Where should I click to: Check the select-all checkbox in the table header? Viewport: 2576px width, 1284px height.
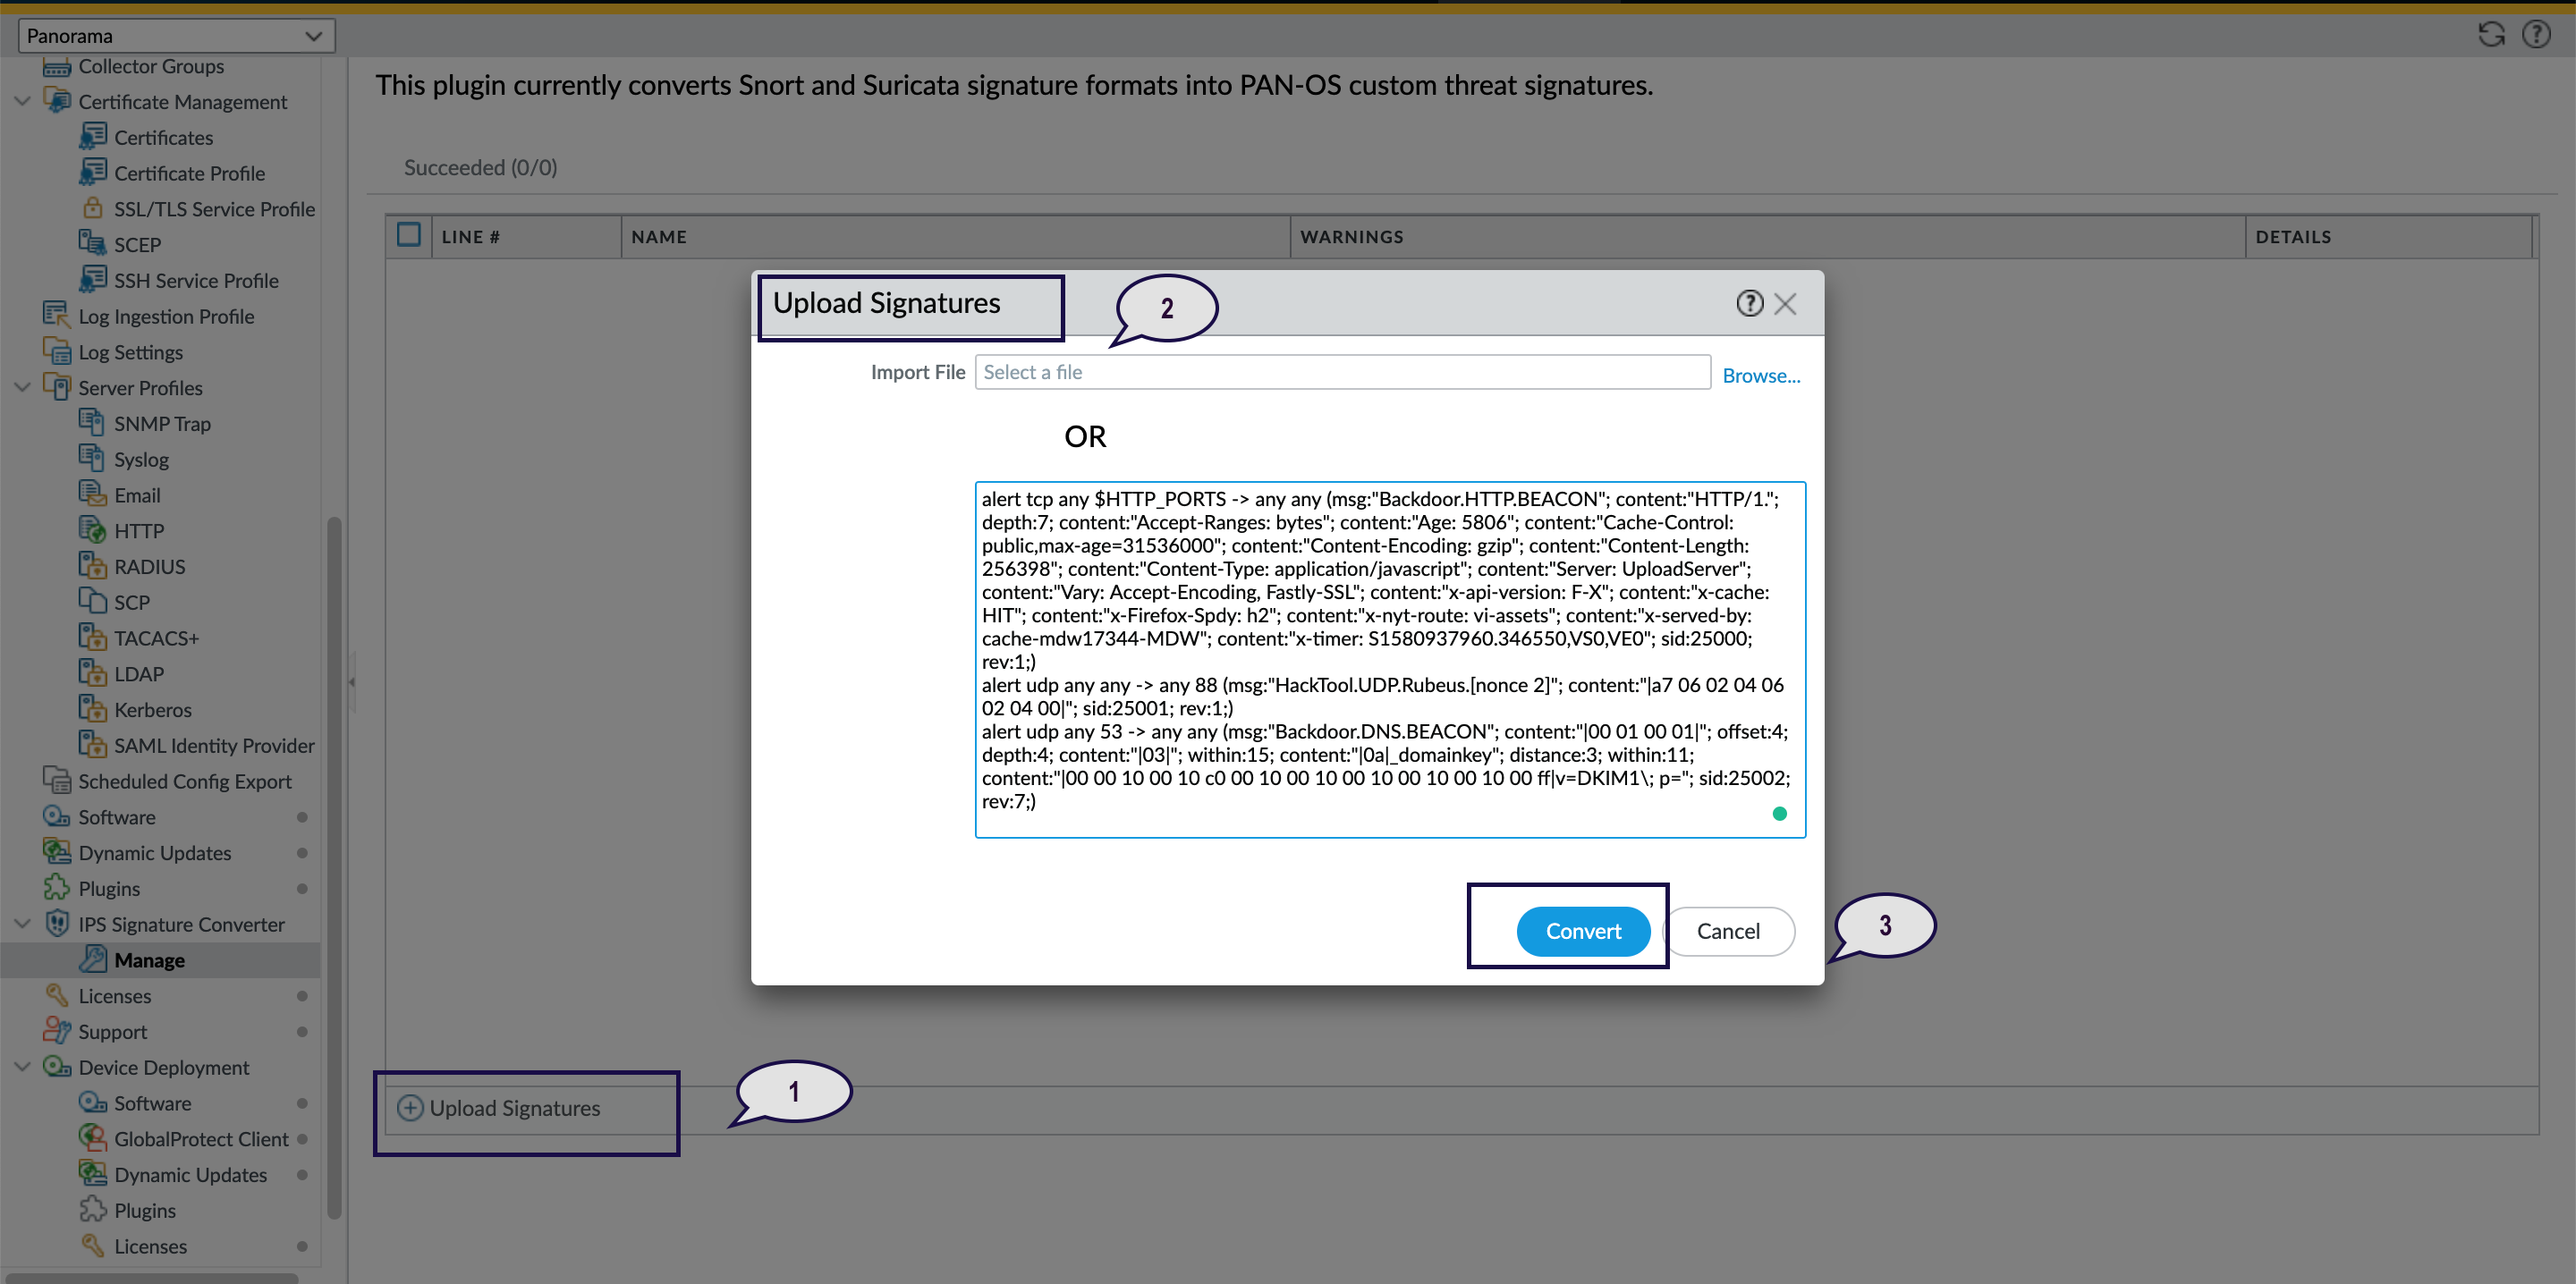409,233
